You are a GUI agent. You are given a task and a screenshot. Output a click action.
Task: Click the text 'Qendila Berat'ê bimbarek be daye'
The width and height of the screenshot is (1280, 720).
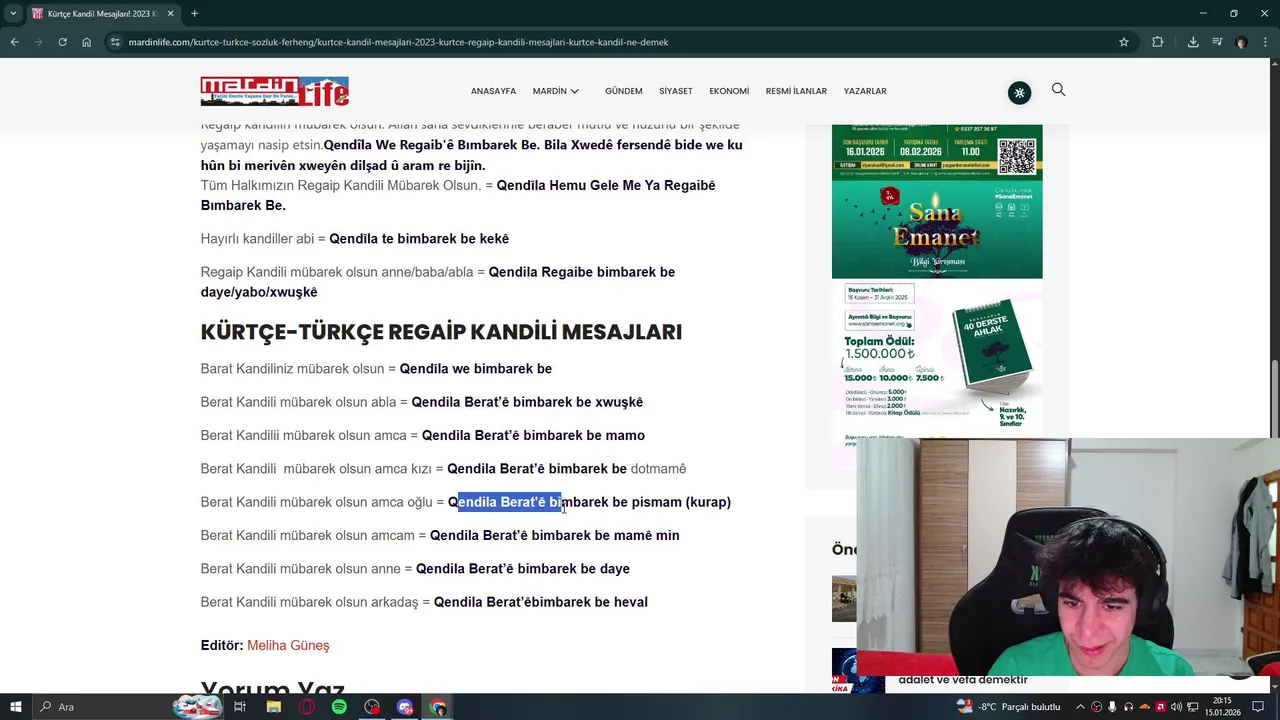[x=523, y=569]
